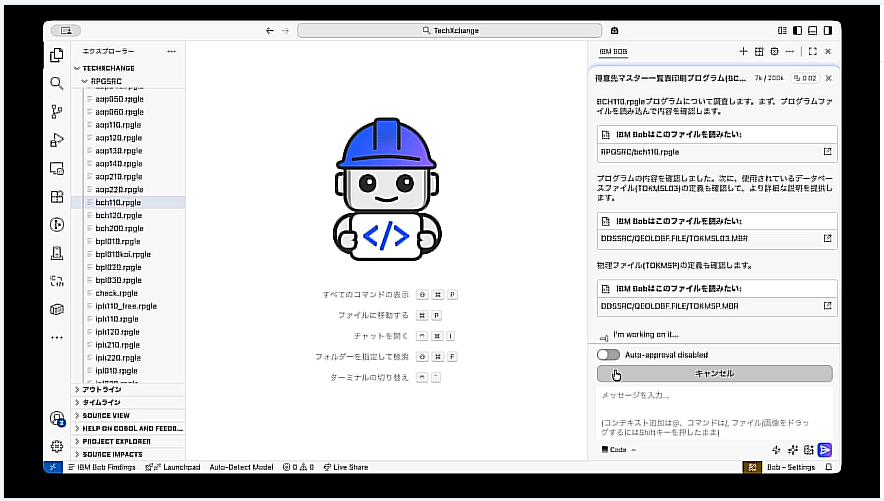The height and width of the screenshot is (501, 884).
Task: Click the cube-shaped icon in activity bar
Action: (x=56, y=309)
